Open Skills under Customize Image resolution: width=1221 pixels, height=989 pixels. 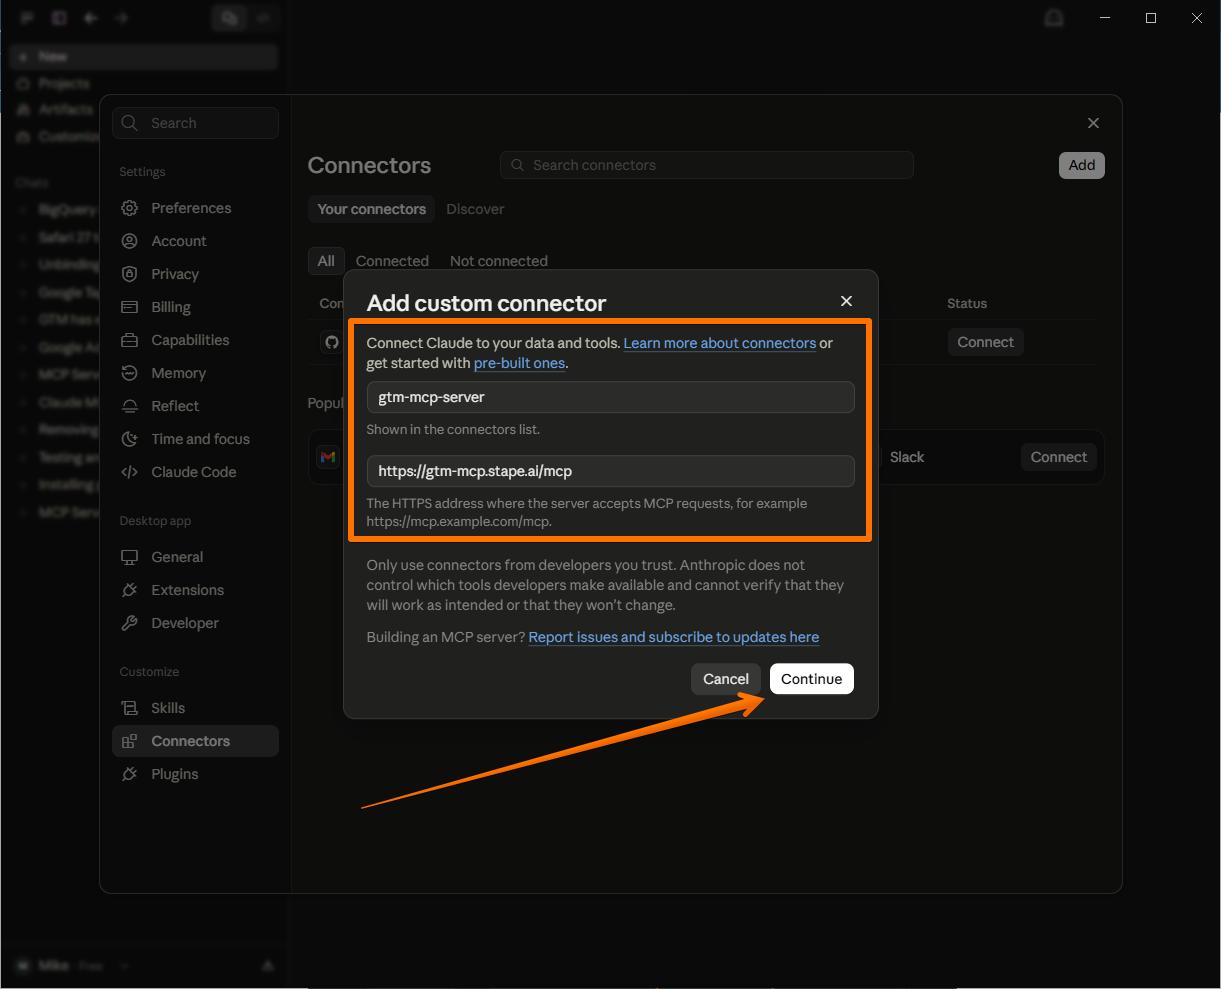click(x=195, y=708)
